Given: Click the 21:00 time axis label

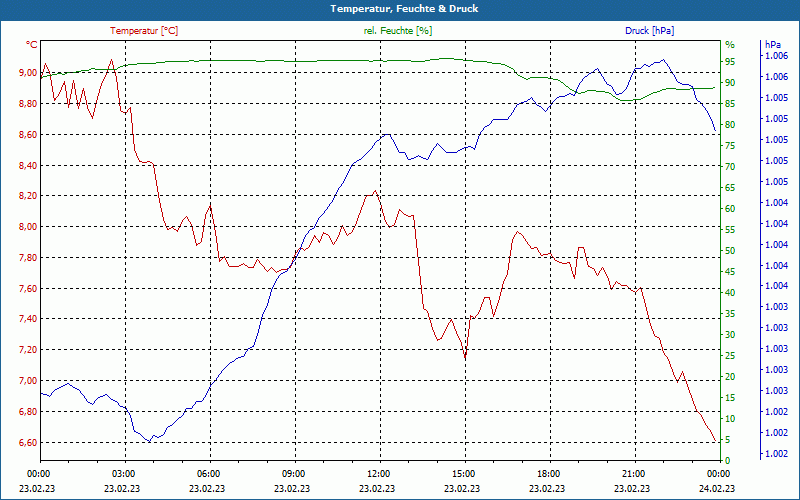Looking at the screenshot, I should 634,473.
